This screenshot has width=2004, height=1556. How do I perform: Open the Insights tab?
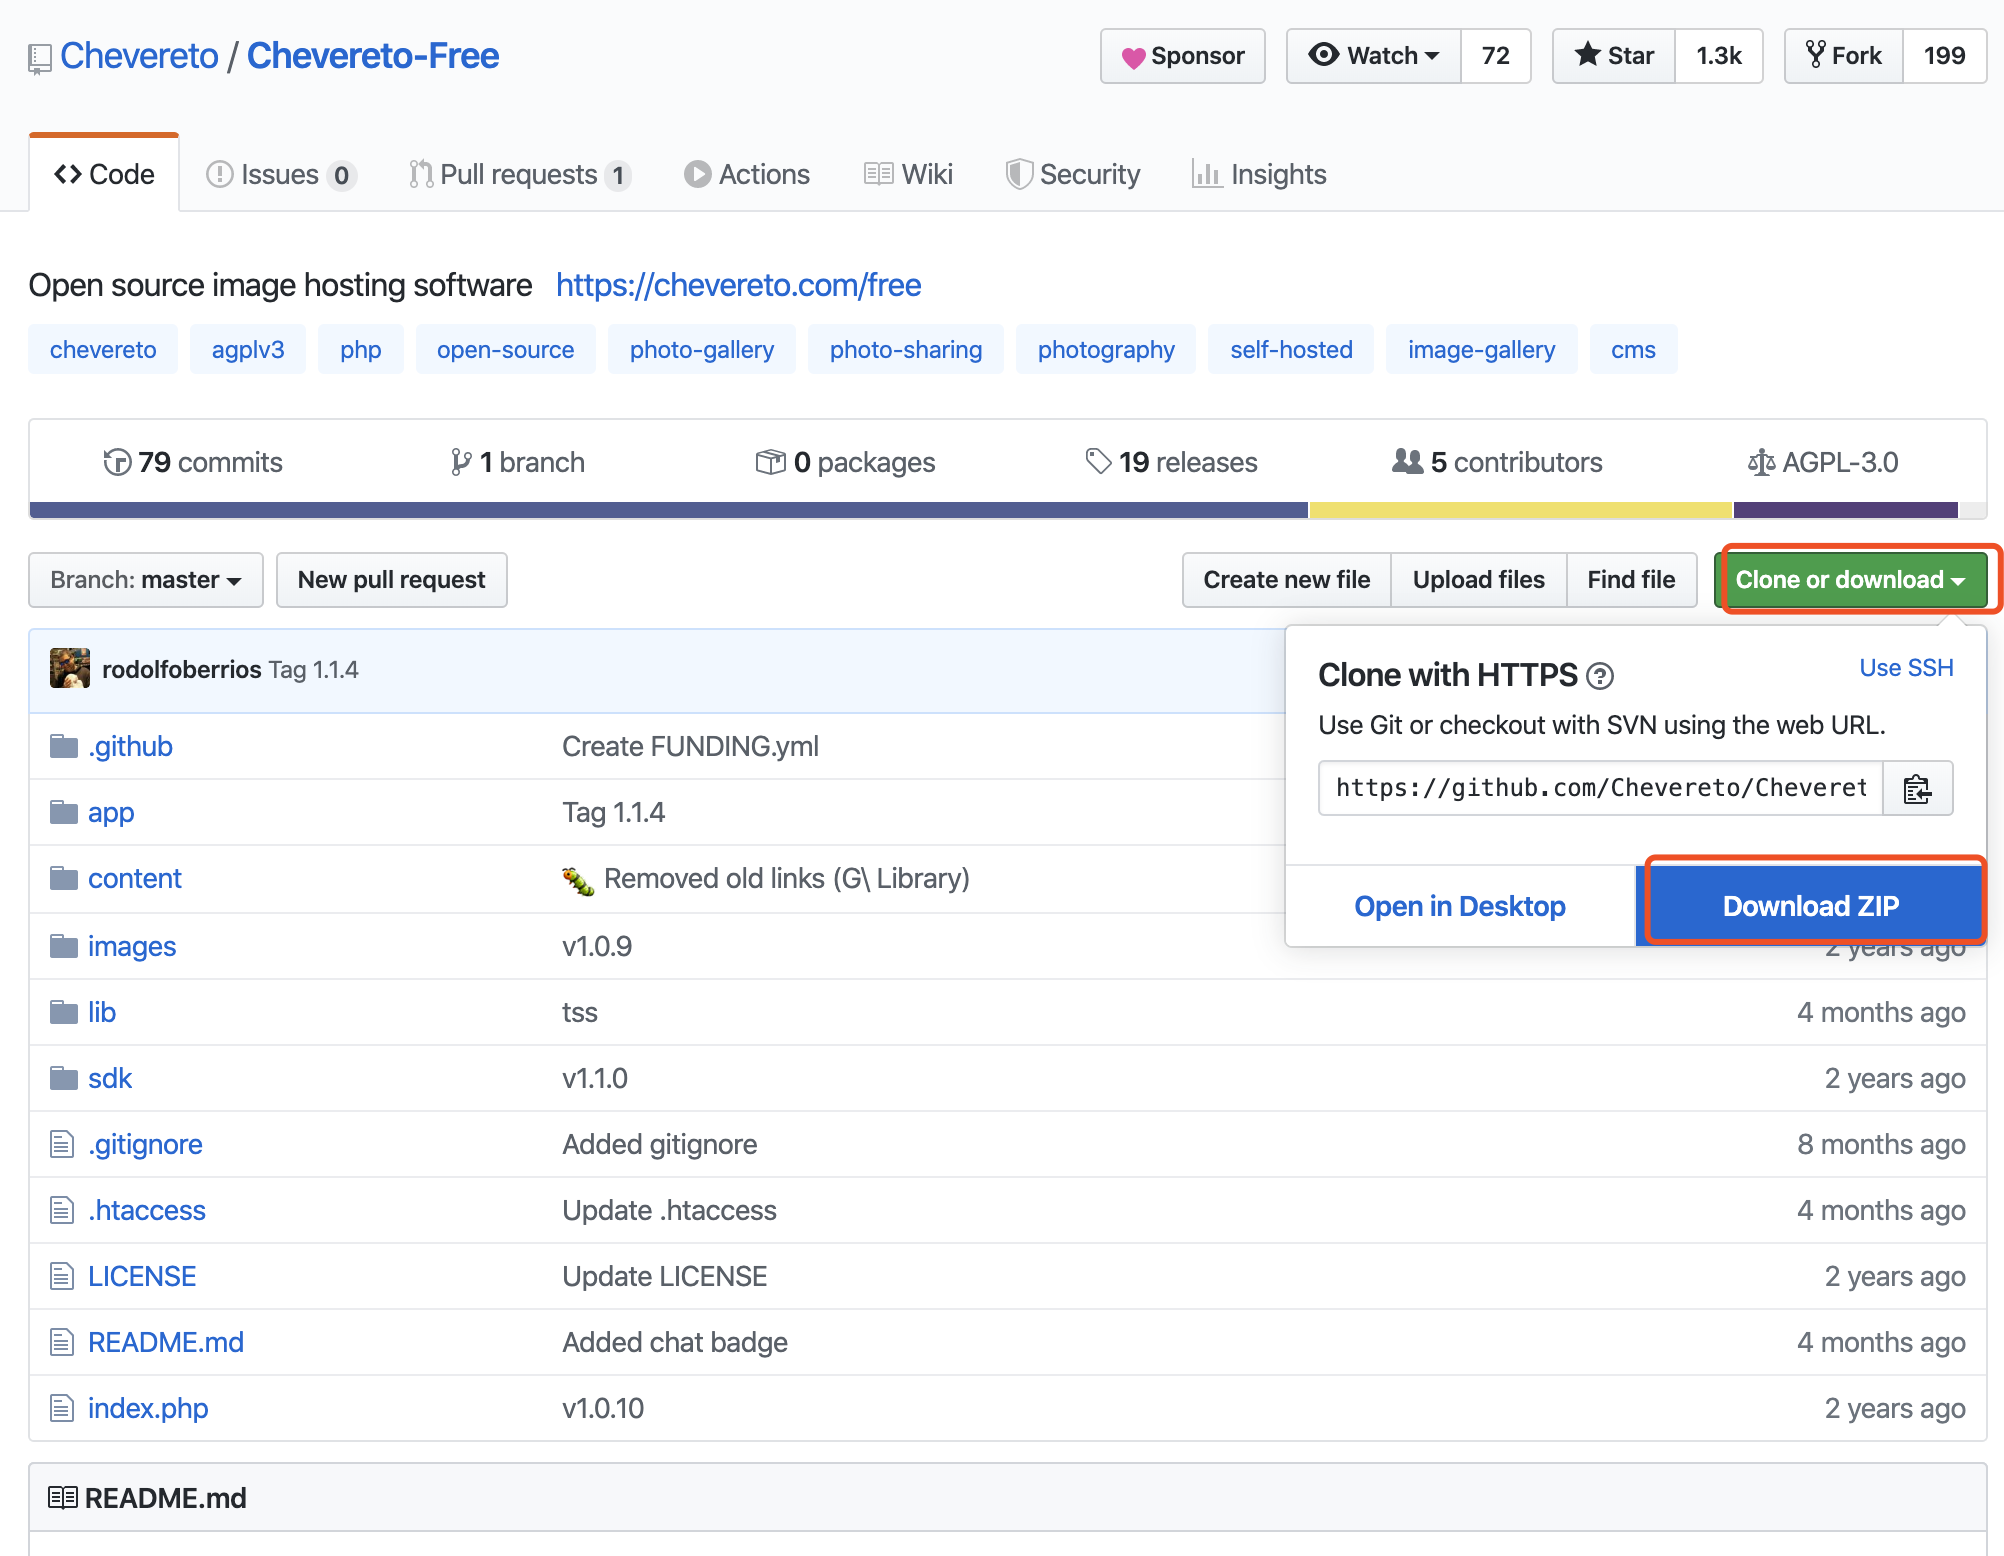click(x=1259, y=175)
